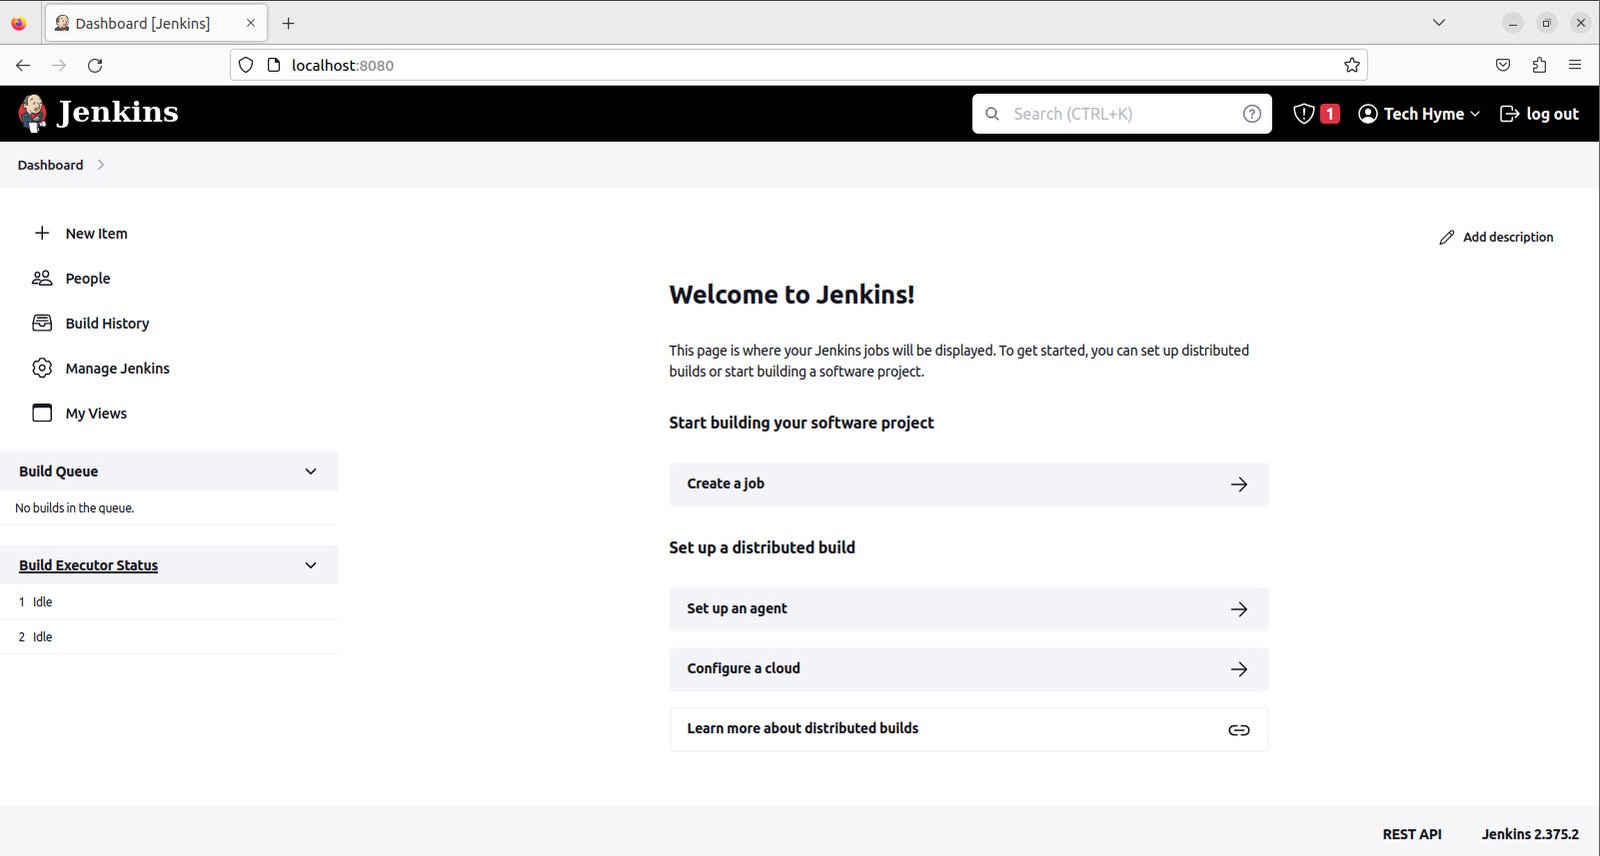Click the Configure a cloud button
The height and width of the screenshot is (856, 1600).
(x=969, y=669)
